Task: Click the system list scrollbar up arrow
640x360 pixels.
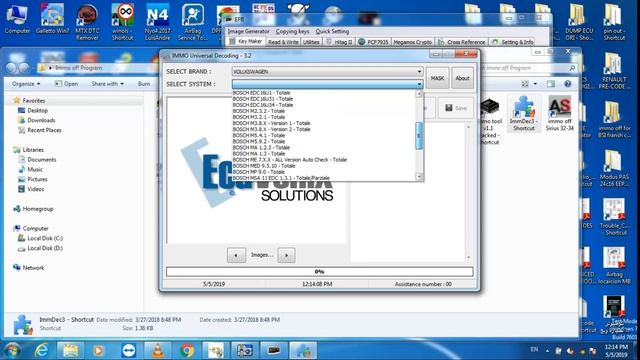Action: click(x=419, y=94)
